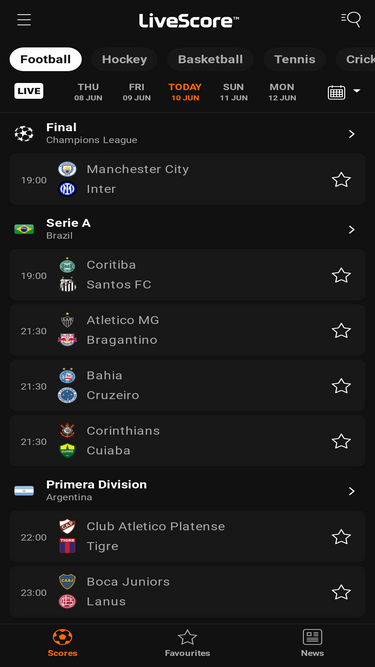Tap the Brazil flag icon

point(24,229)
